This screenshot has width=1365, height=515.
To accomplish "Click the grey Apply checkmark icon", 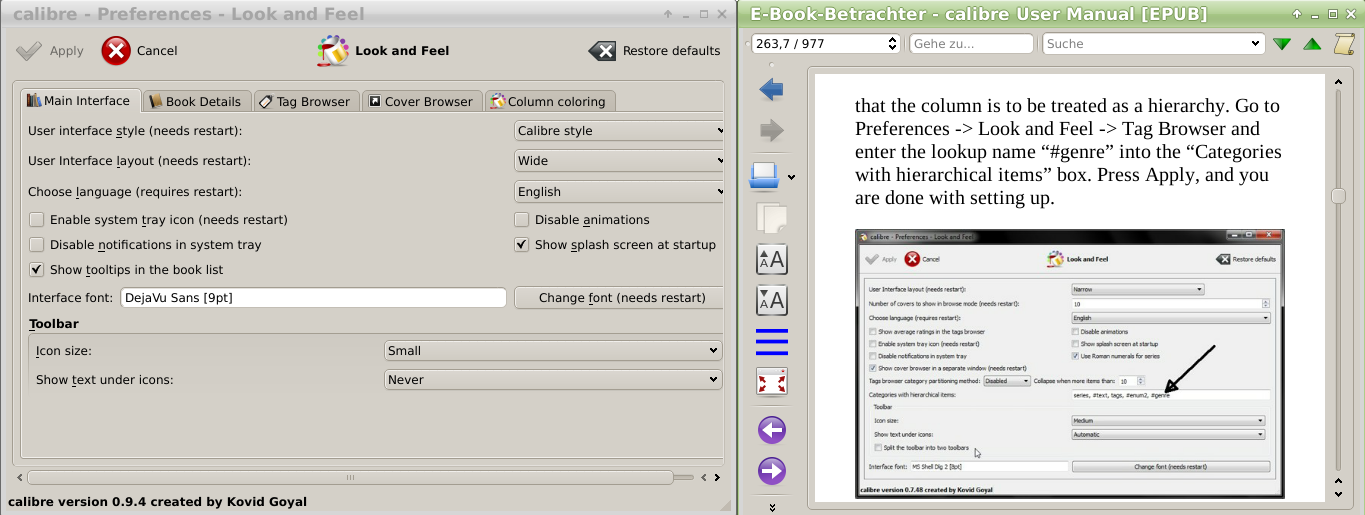I will (30, 51).
